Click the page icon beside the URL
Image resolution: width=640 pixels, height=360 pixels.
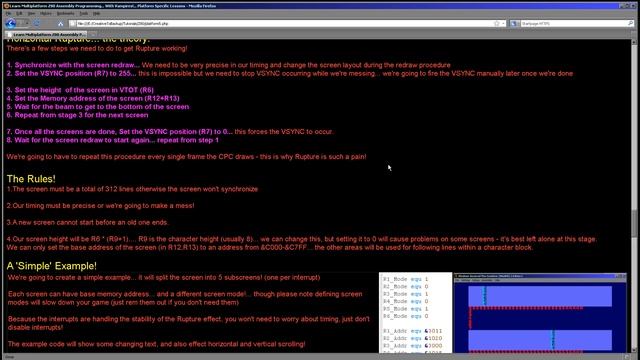tap(73, 24)
